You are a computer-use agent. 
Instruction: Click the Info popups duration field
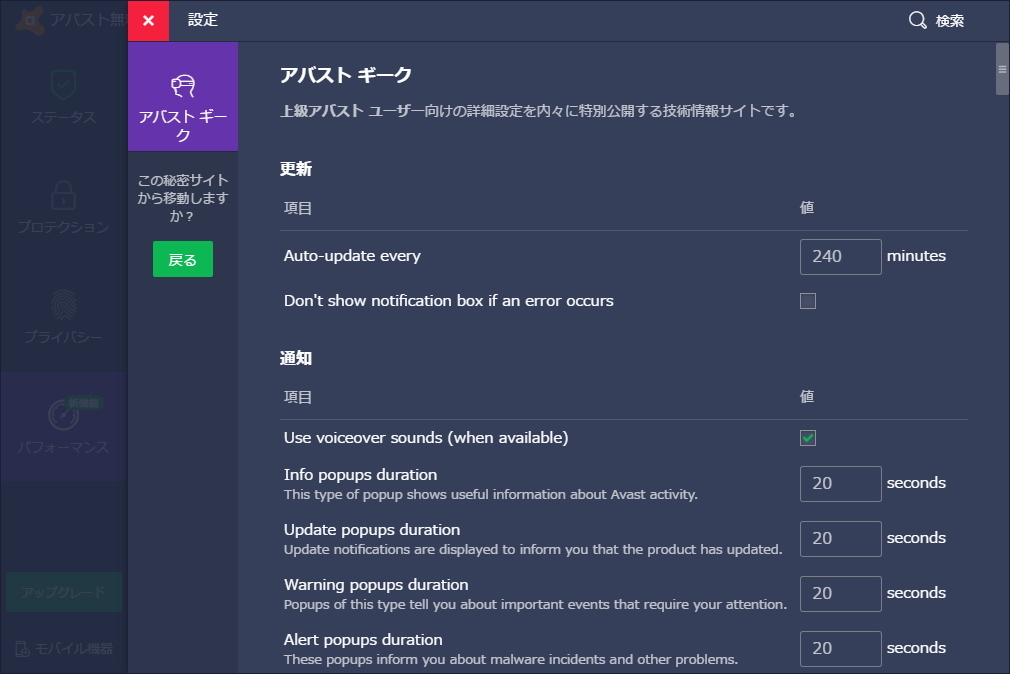point(840,484)
